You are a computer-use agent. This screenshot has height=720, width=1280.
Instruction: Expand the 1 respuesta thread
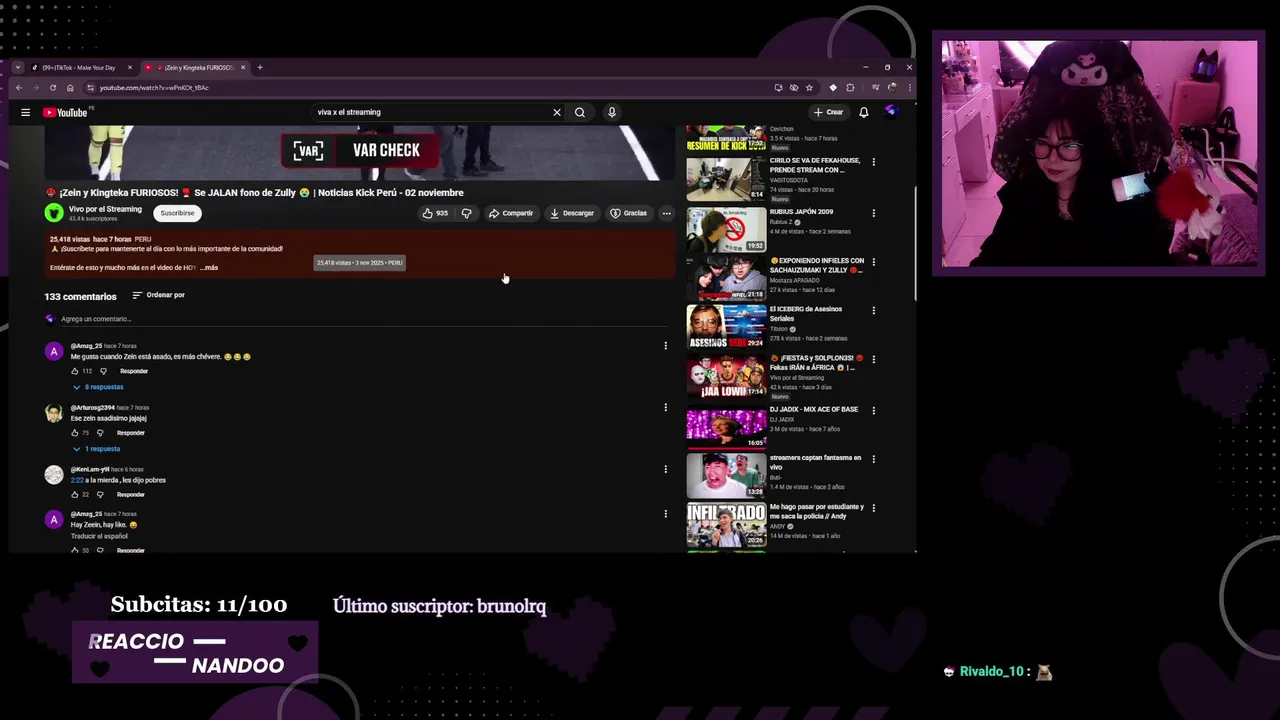click(x=96, y=449)
